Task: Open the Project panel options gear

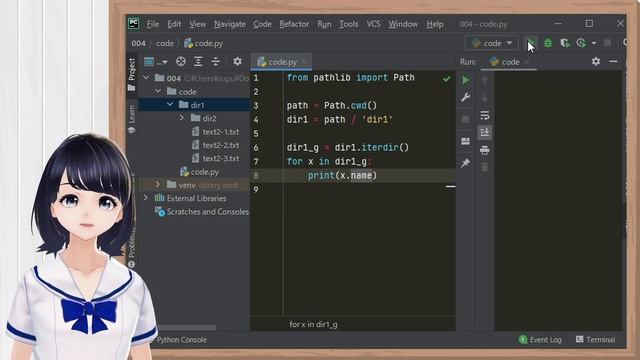Action: pos(237,62)
